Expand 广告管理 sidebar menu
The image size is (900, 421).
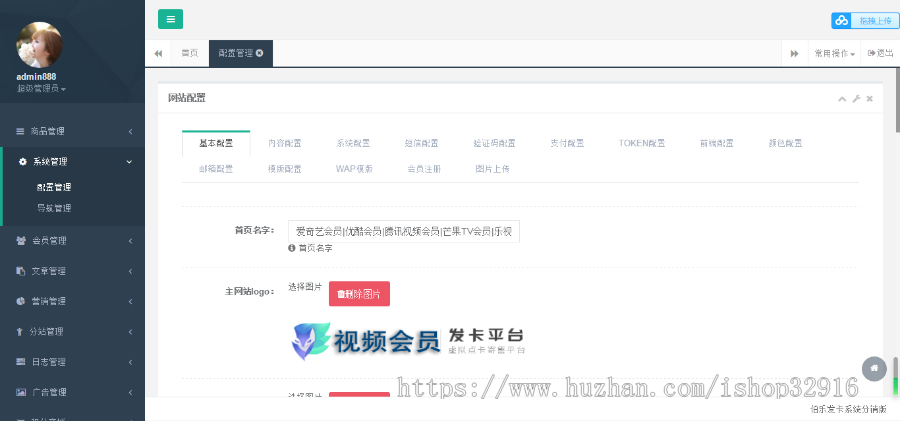[x=72, y=392]
